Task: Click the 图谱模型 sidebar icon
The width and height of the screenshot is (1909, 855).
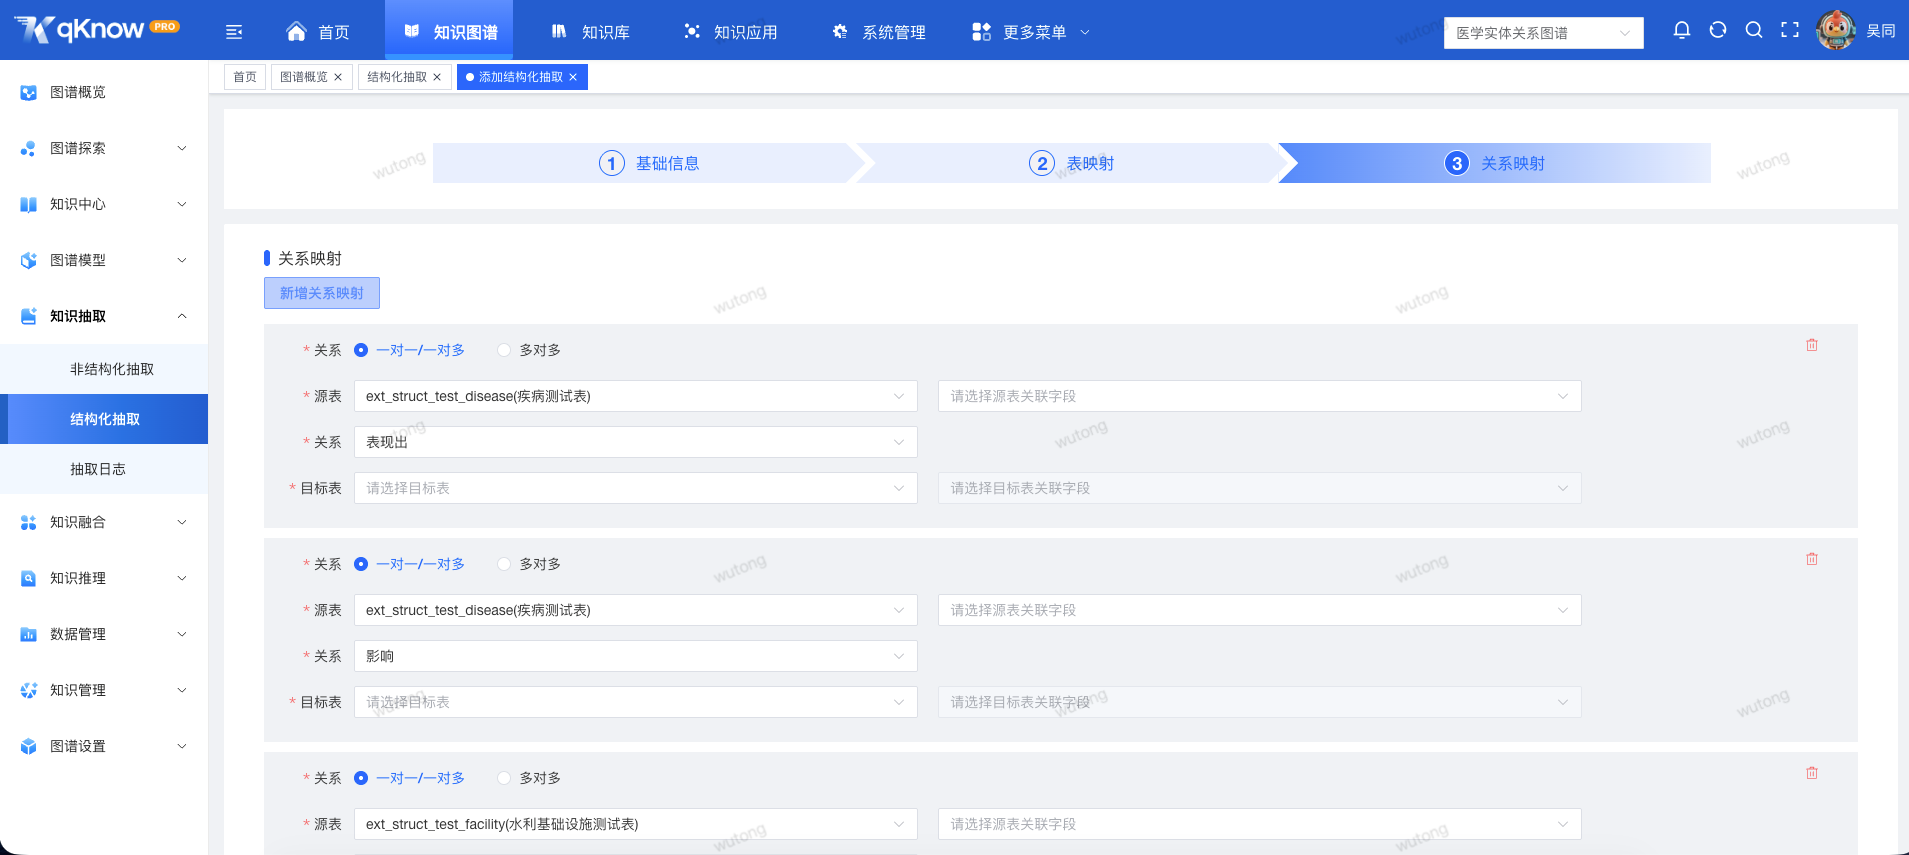Action: point(29,260)
